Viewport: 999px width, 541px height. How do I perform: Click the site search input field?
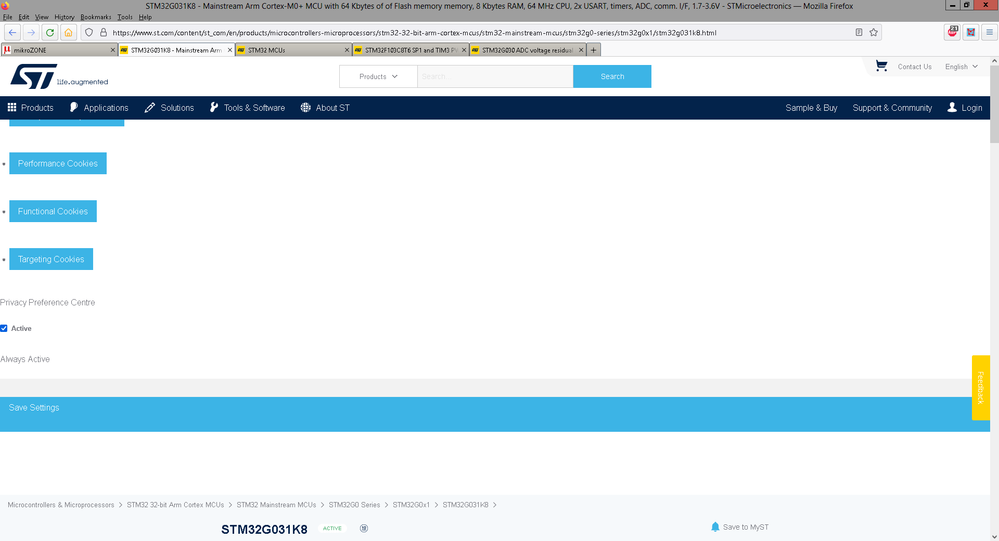pyautogui.click(x=495, y=76)
